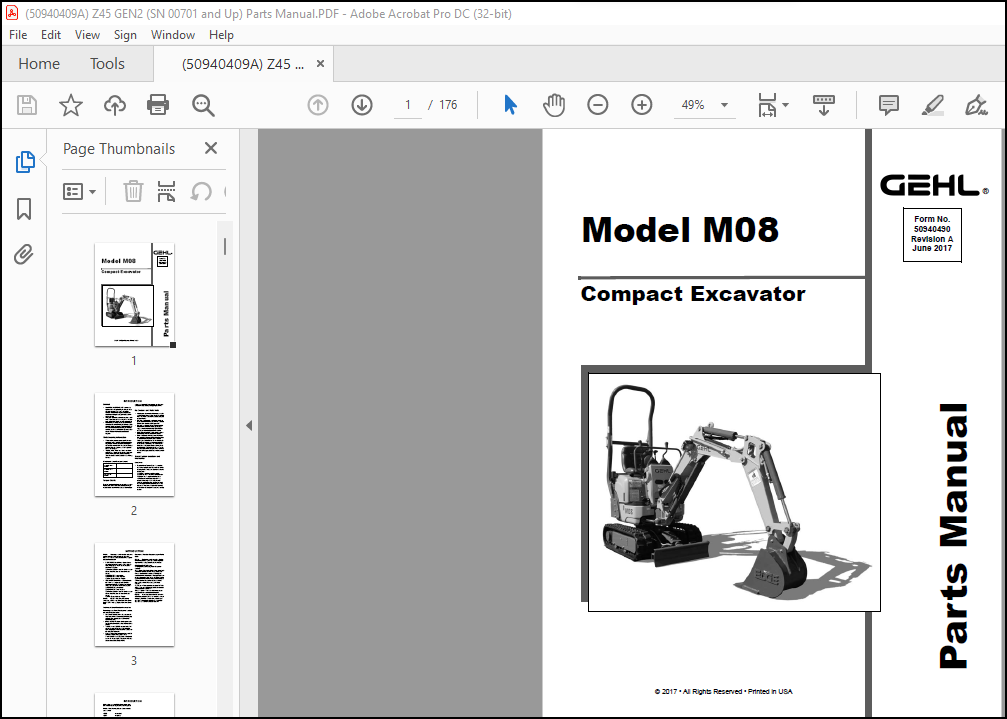Open the File menu
Image resolution: width=1007 pixels, height=719 pixels.
click(18, 35)
